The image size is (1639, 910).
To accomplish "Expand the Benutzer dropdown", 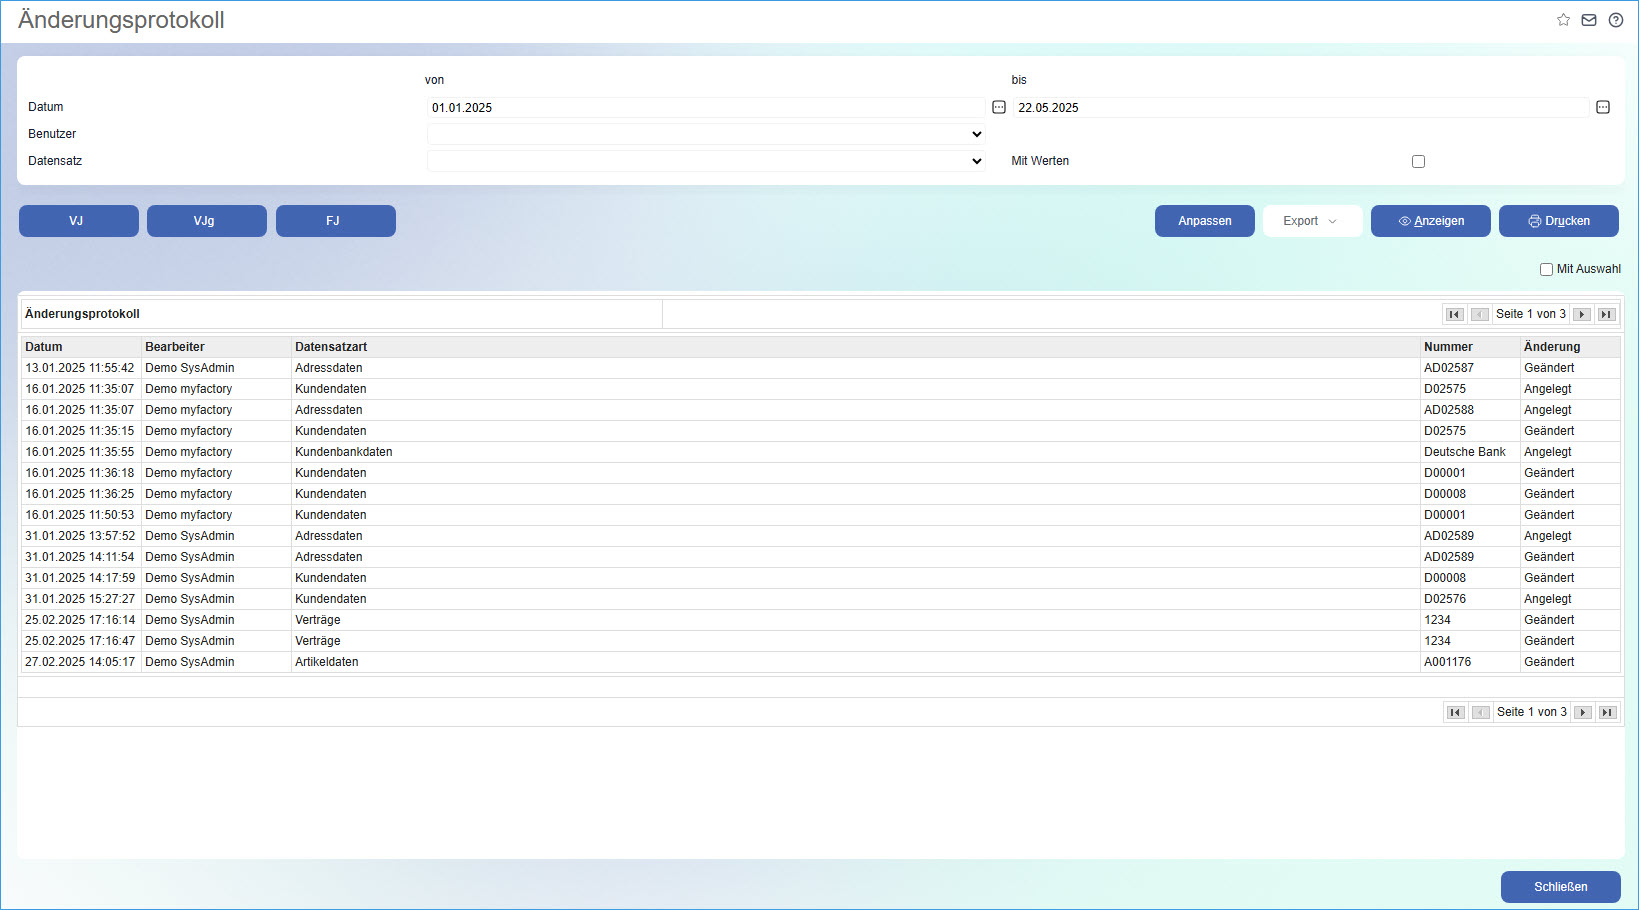I will (x=706, y=134).
